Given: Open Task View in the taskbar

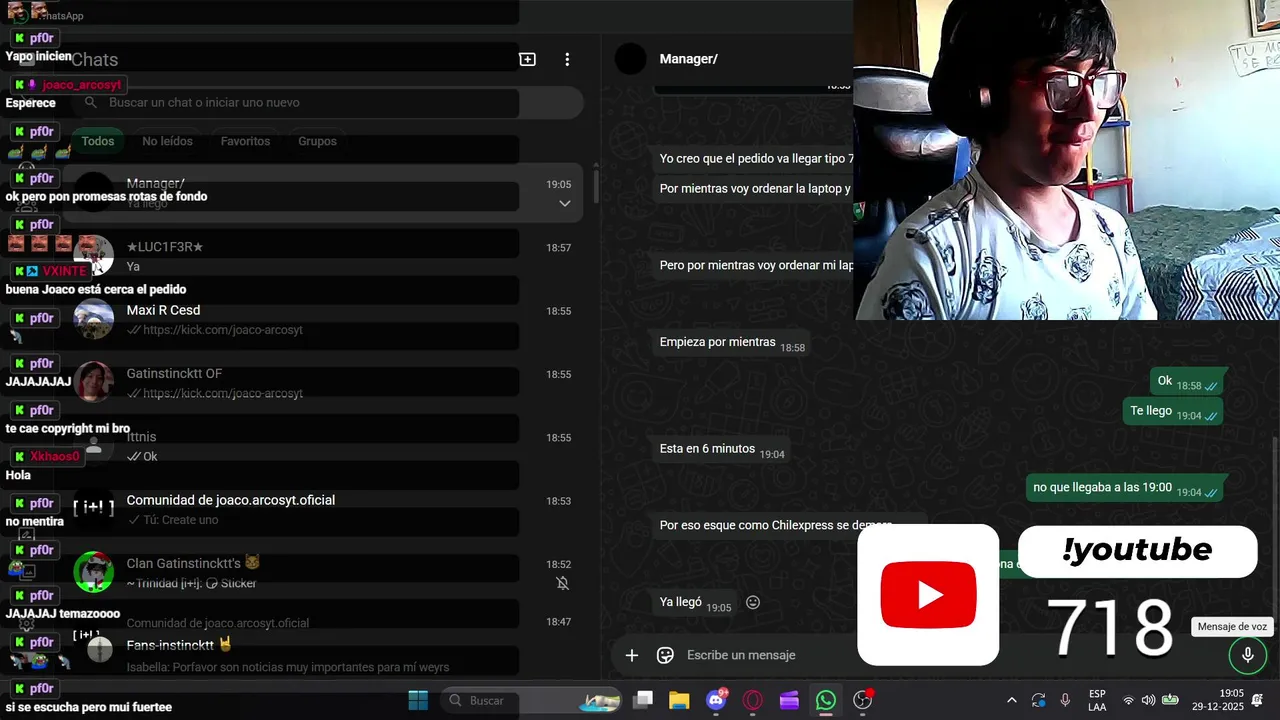Looking at the screenshot, I should (643, 700).
